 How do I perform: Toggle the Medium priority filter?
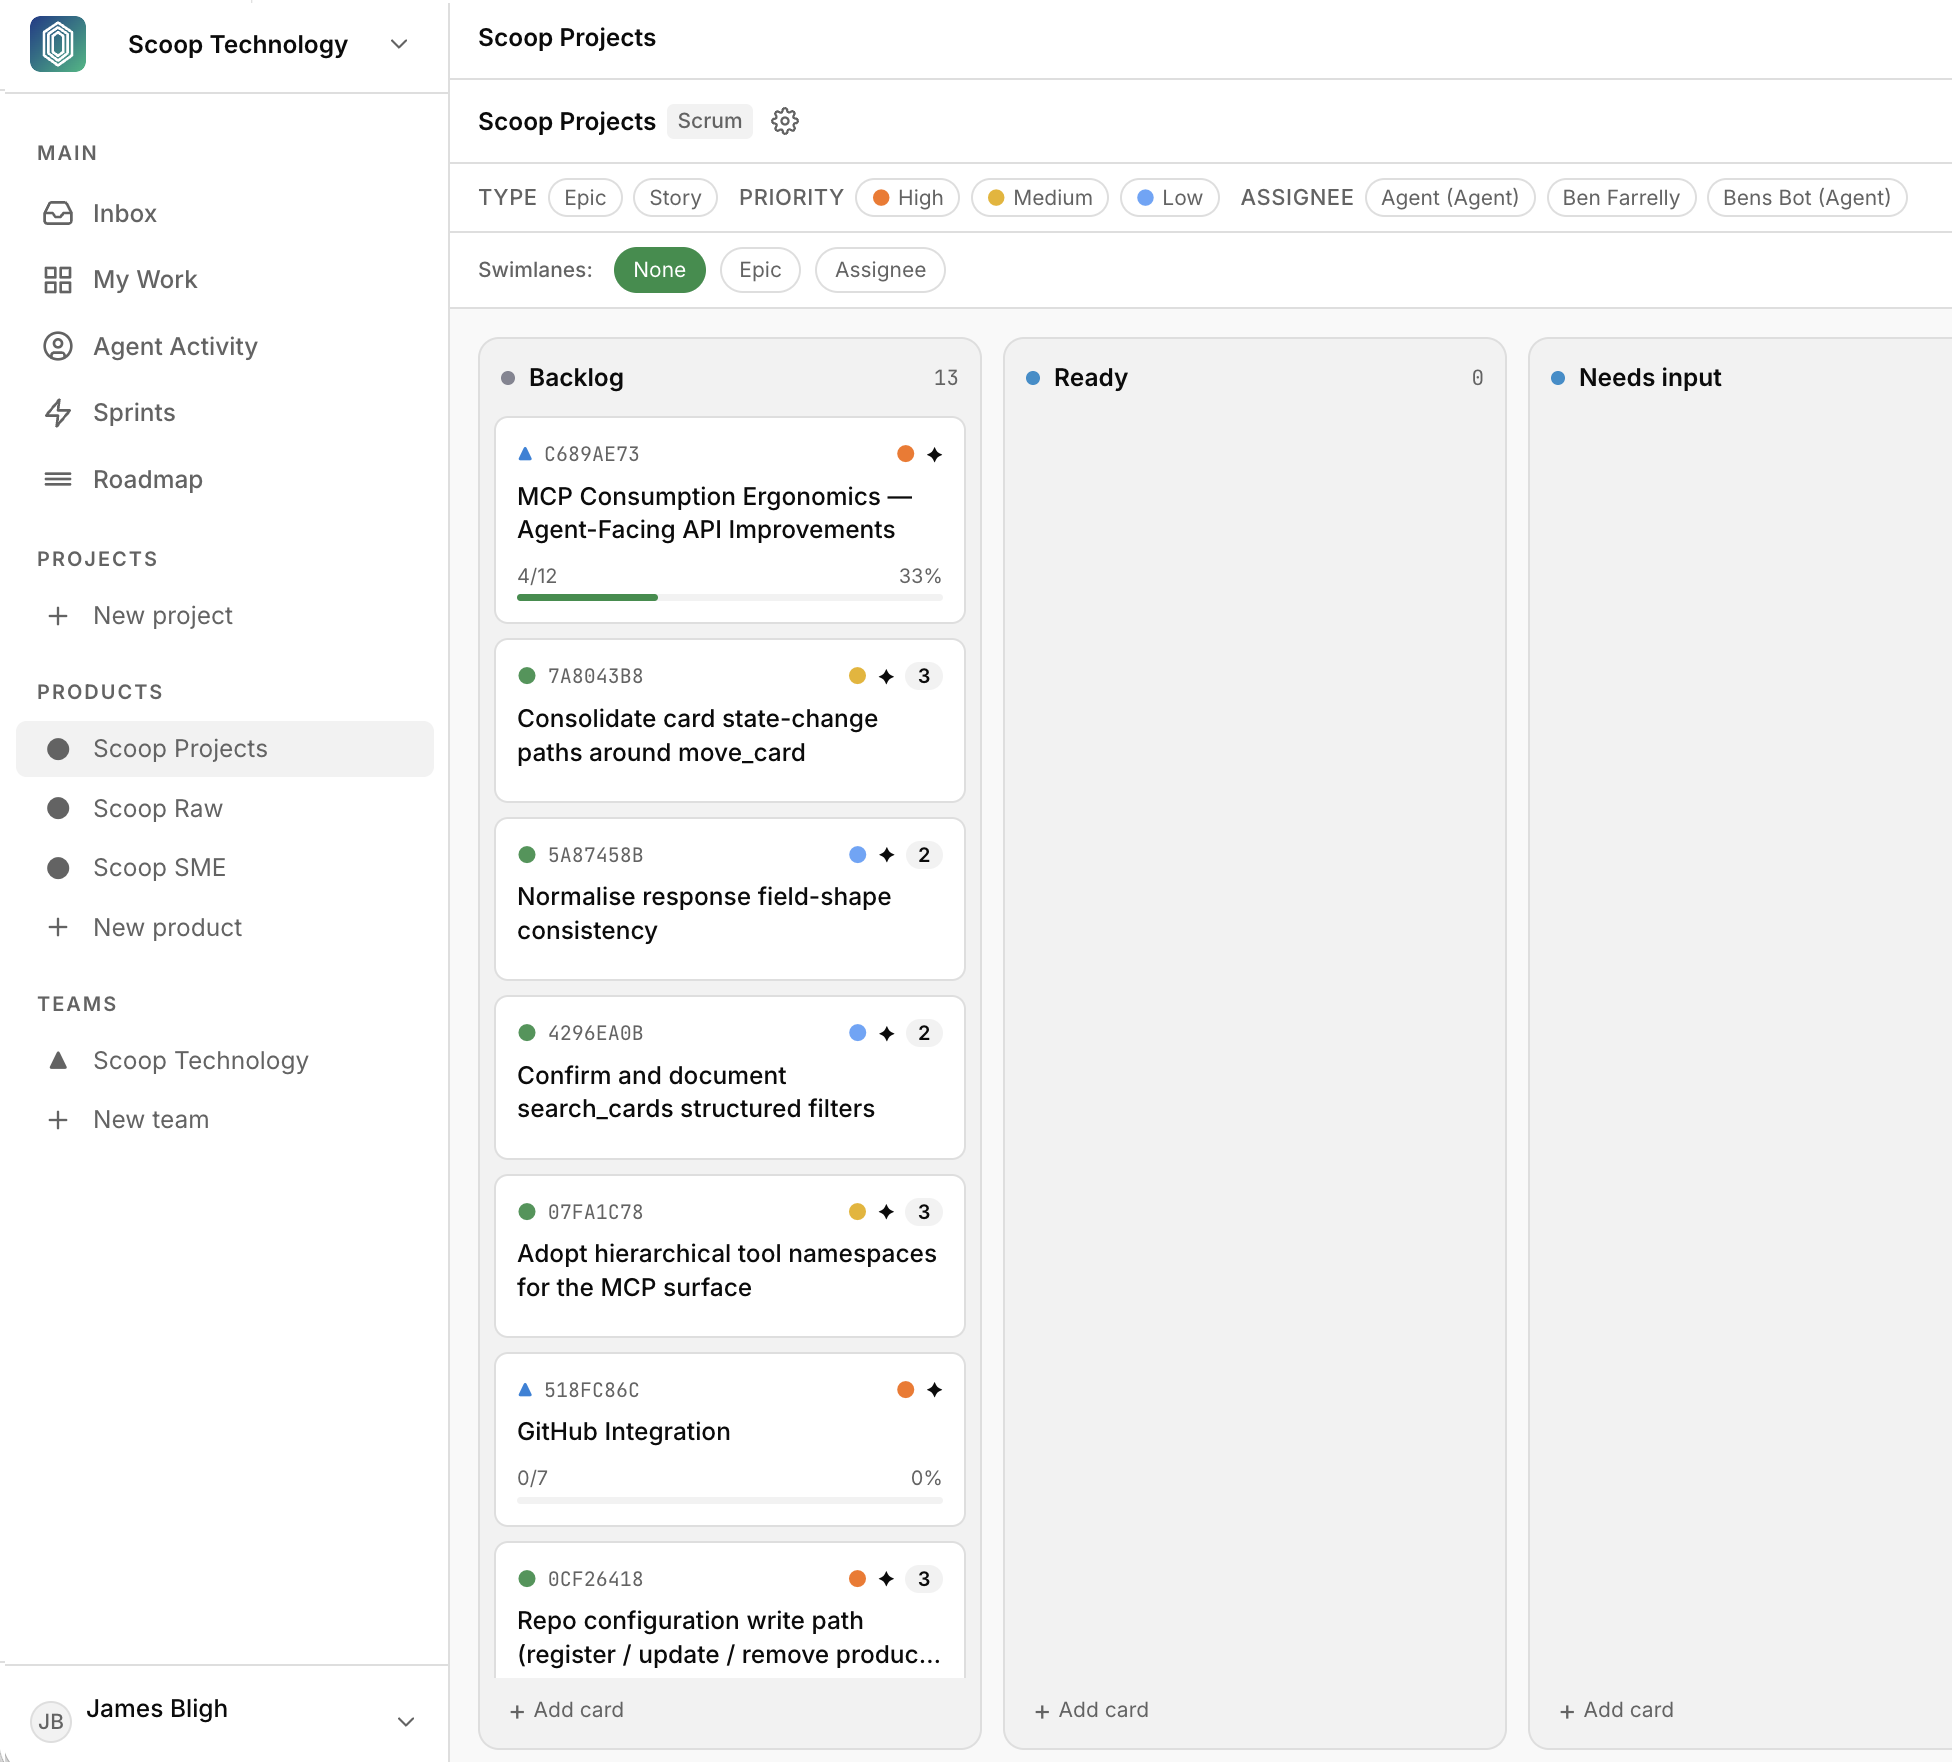pos(1040,198)
